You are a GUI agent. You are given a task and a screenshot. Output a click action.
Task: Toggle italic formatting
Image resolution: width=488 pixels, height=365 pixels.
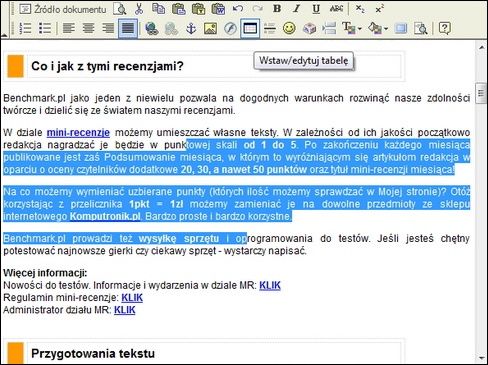pos(296,9)
